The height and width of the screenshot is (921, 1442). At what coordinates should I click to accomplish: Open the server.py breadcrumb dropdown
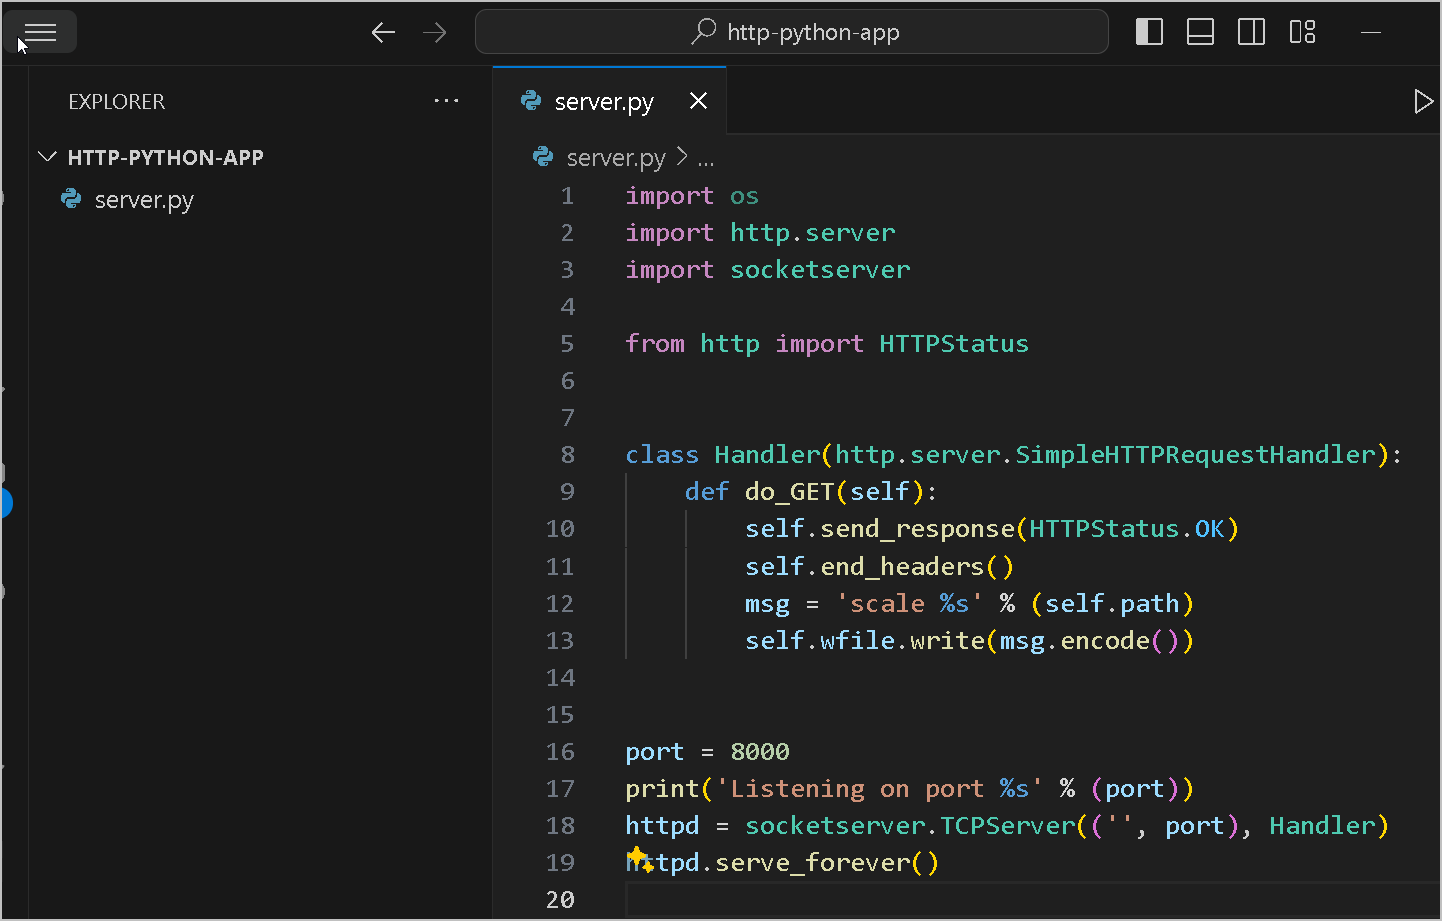(615, 157)
